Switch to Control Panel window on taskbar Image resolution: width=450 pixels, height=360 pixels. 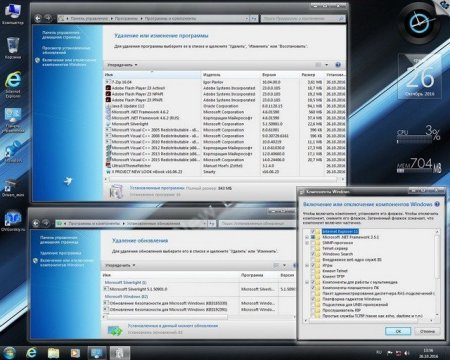[x=97, y=353]
